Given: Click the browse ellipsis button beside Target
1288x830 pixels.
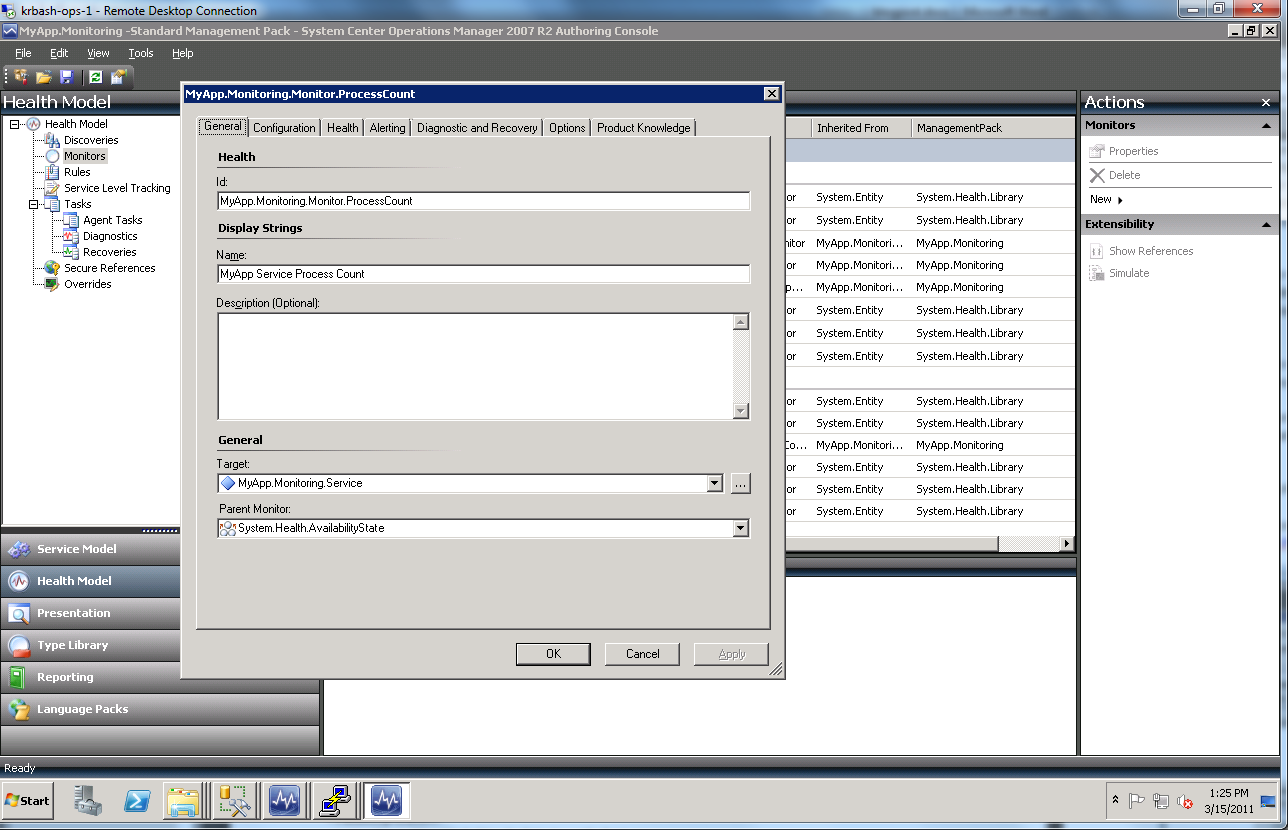Looking at the screenshot, I should pyautogui.click(x=740, y=484).
